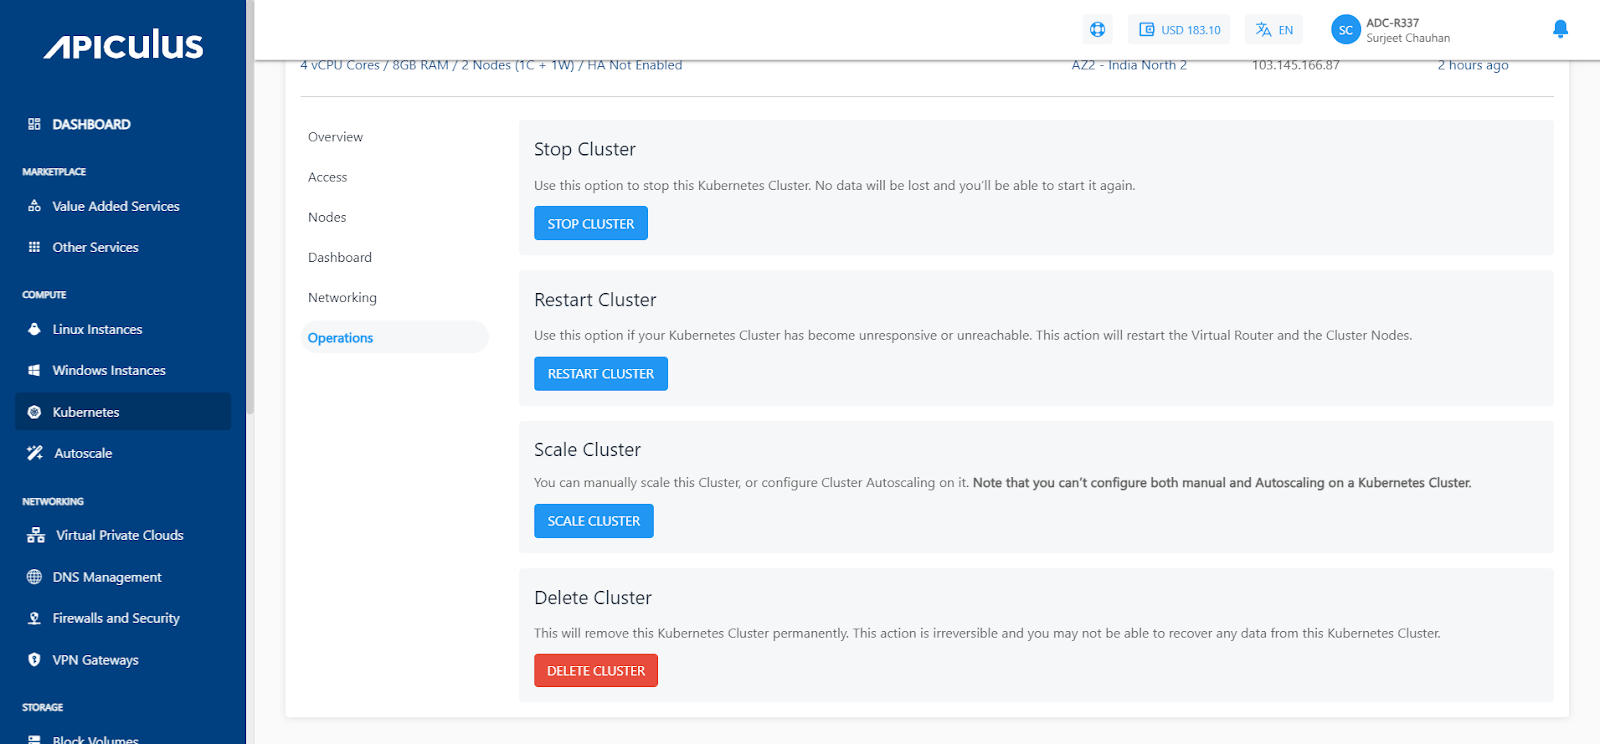Click the Kubernetes wheel icon

click(x=34, y=412)
